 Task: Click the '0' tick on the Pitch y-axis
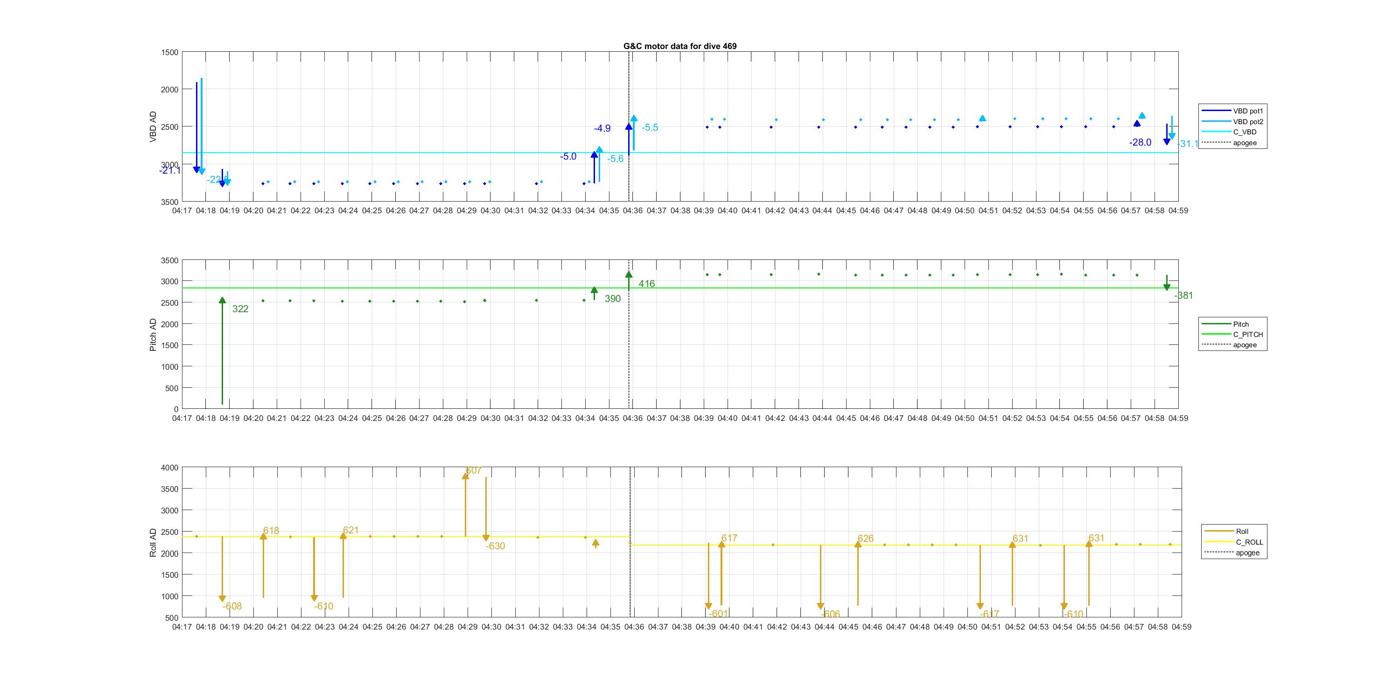coord(176,409)
